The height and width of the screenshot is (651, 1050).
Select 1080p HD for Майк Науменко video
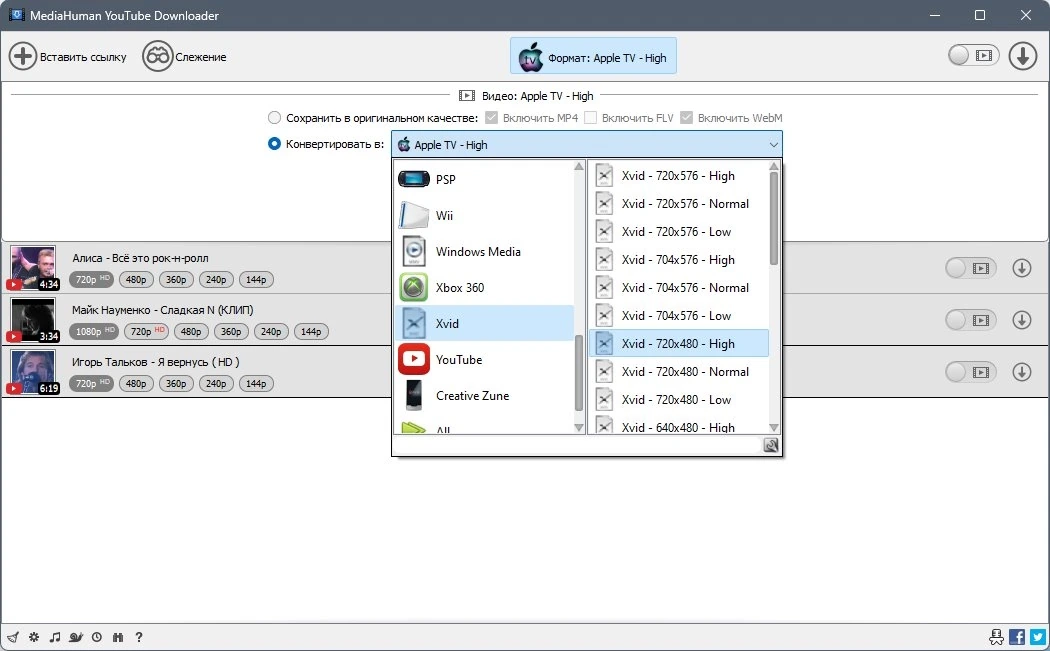(94, 332)
